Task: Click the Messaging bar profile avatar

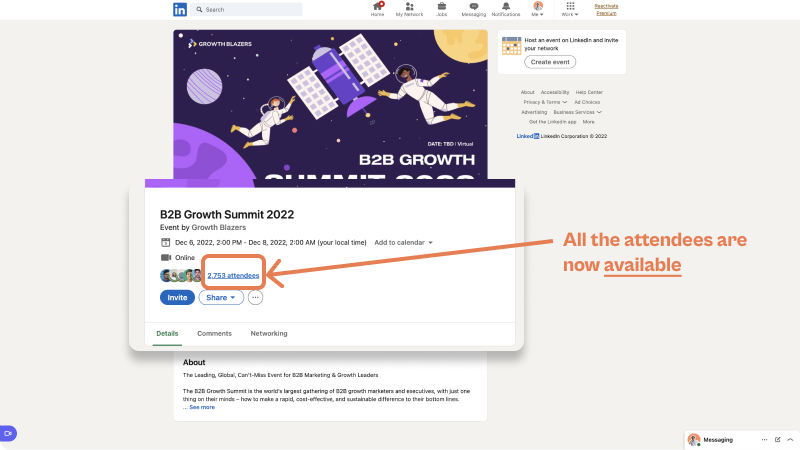Action: pos(694,440)
